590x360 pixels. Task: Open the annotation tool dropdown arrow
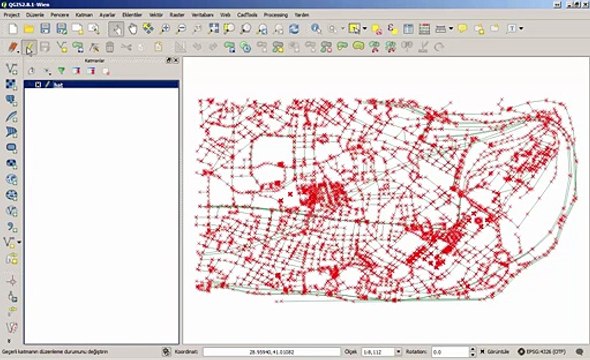coord(522,29)
